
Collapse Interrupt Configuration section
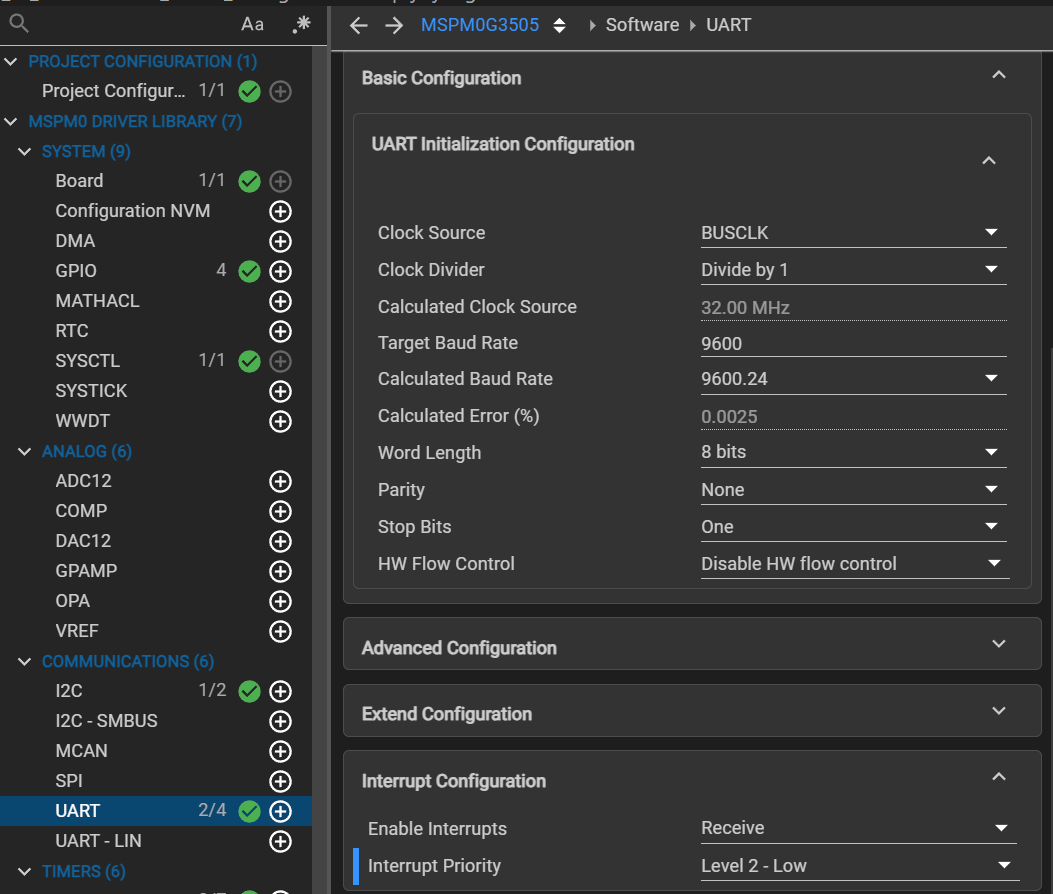(x=999, y=777)
